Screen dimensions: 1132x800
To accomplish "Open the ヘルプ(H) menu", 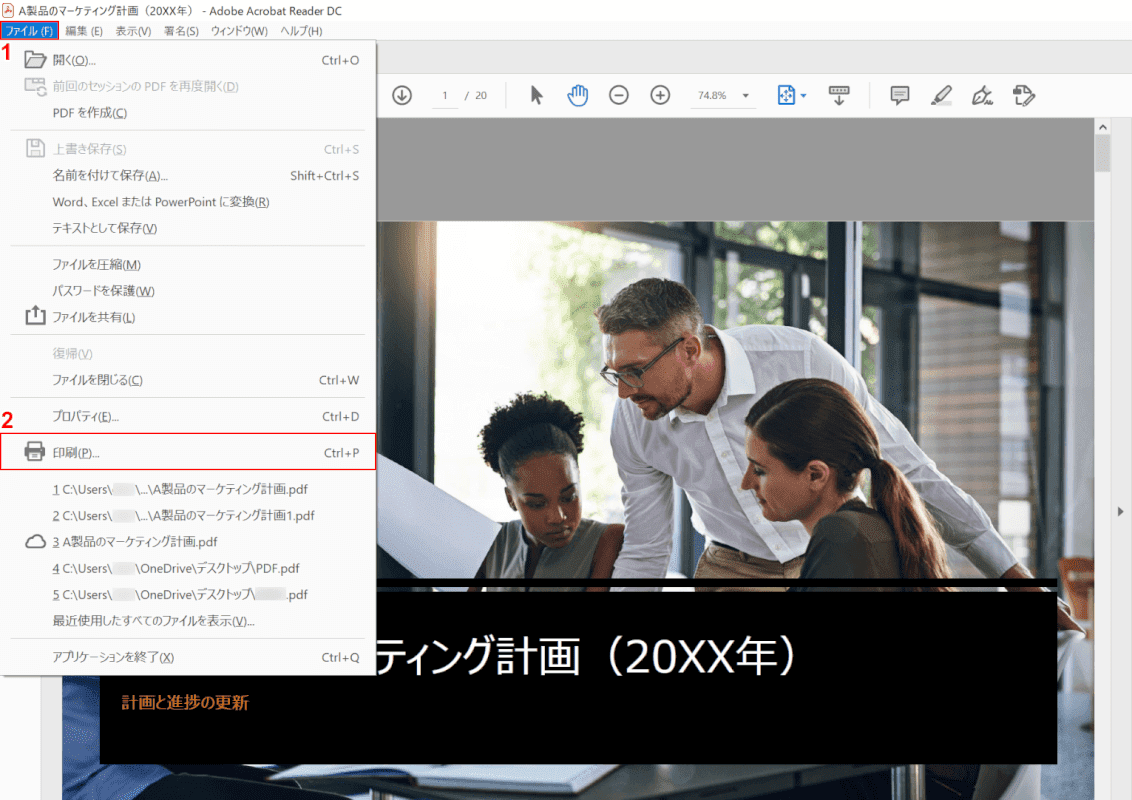I will 301,31.
